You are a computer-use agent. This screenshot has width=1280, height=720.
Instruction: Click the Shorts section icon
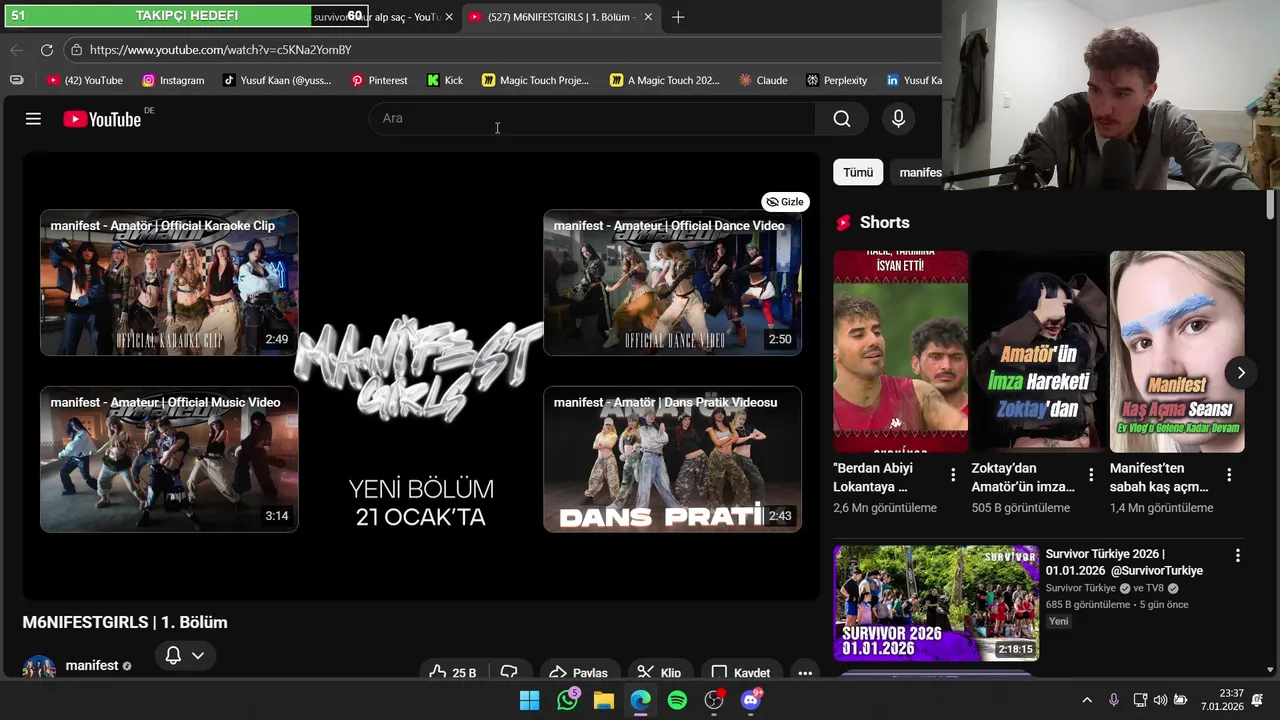[843, 223]
